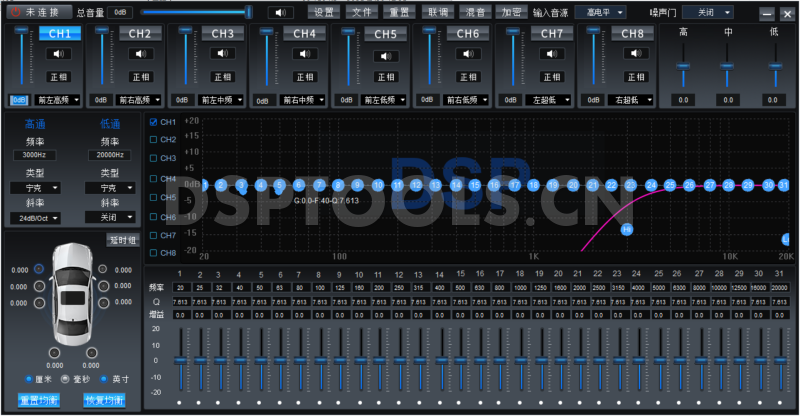
Task: Click the 恢复均衡 button
Action: pyautogui.click(x=104, y=400)
